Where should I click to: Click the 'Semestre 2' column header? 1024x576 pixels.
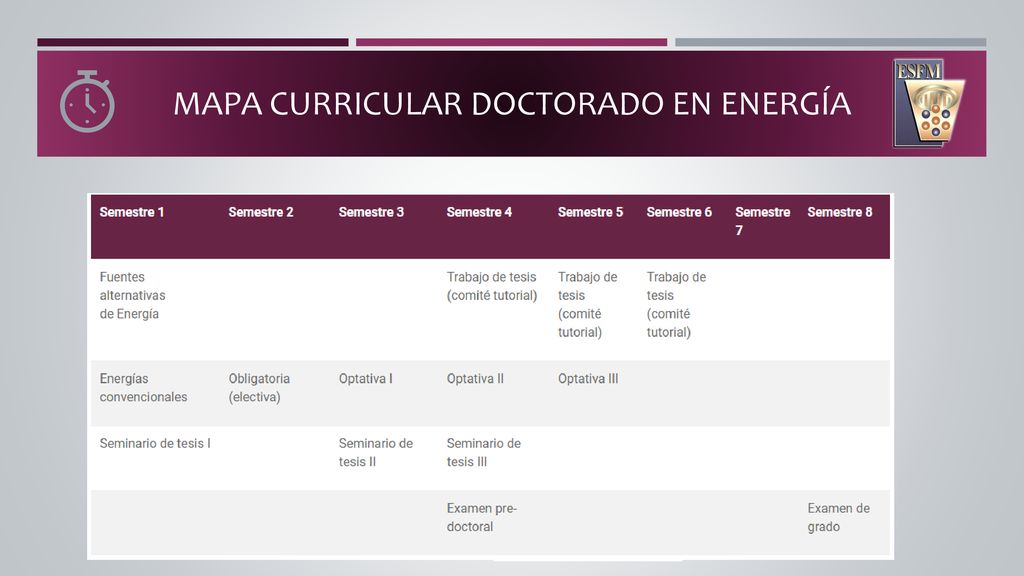[261, 212]
